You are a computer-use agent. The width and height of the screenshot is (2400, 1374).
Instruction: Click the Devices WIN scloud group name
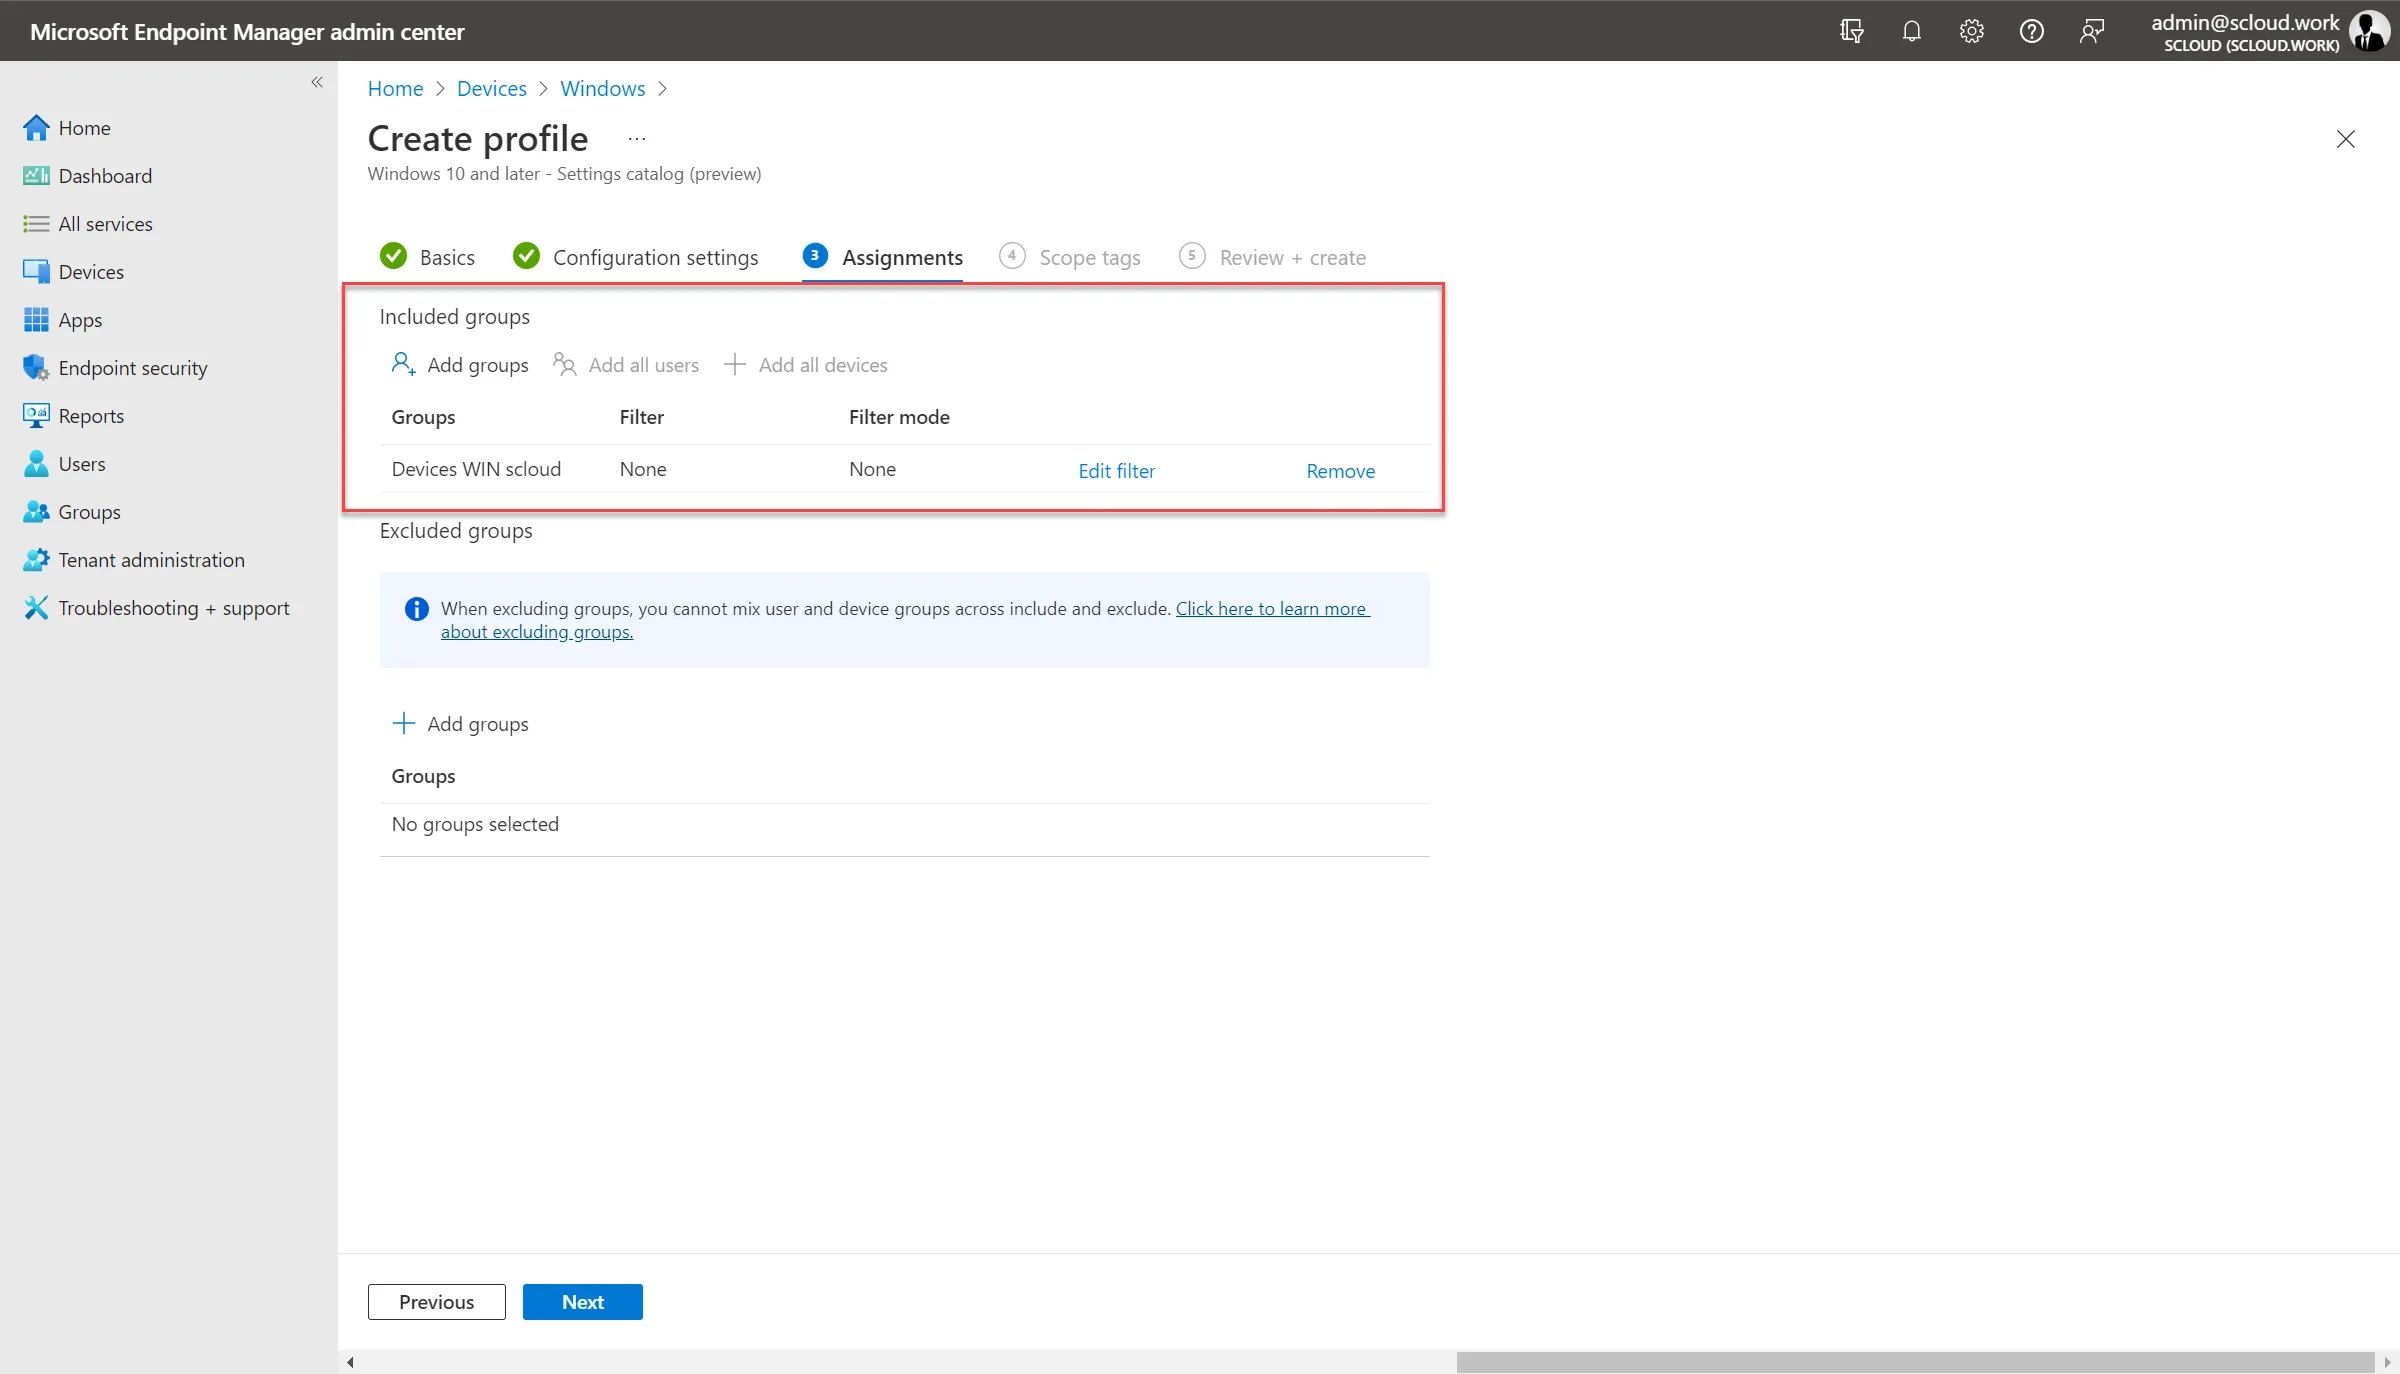coord(476,469)
